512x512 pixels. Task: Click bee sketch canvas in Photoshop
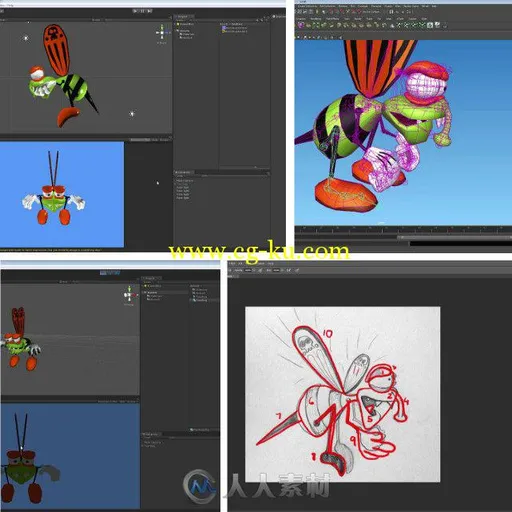click(x=343, y=394)
